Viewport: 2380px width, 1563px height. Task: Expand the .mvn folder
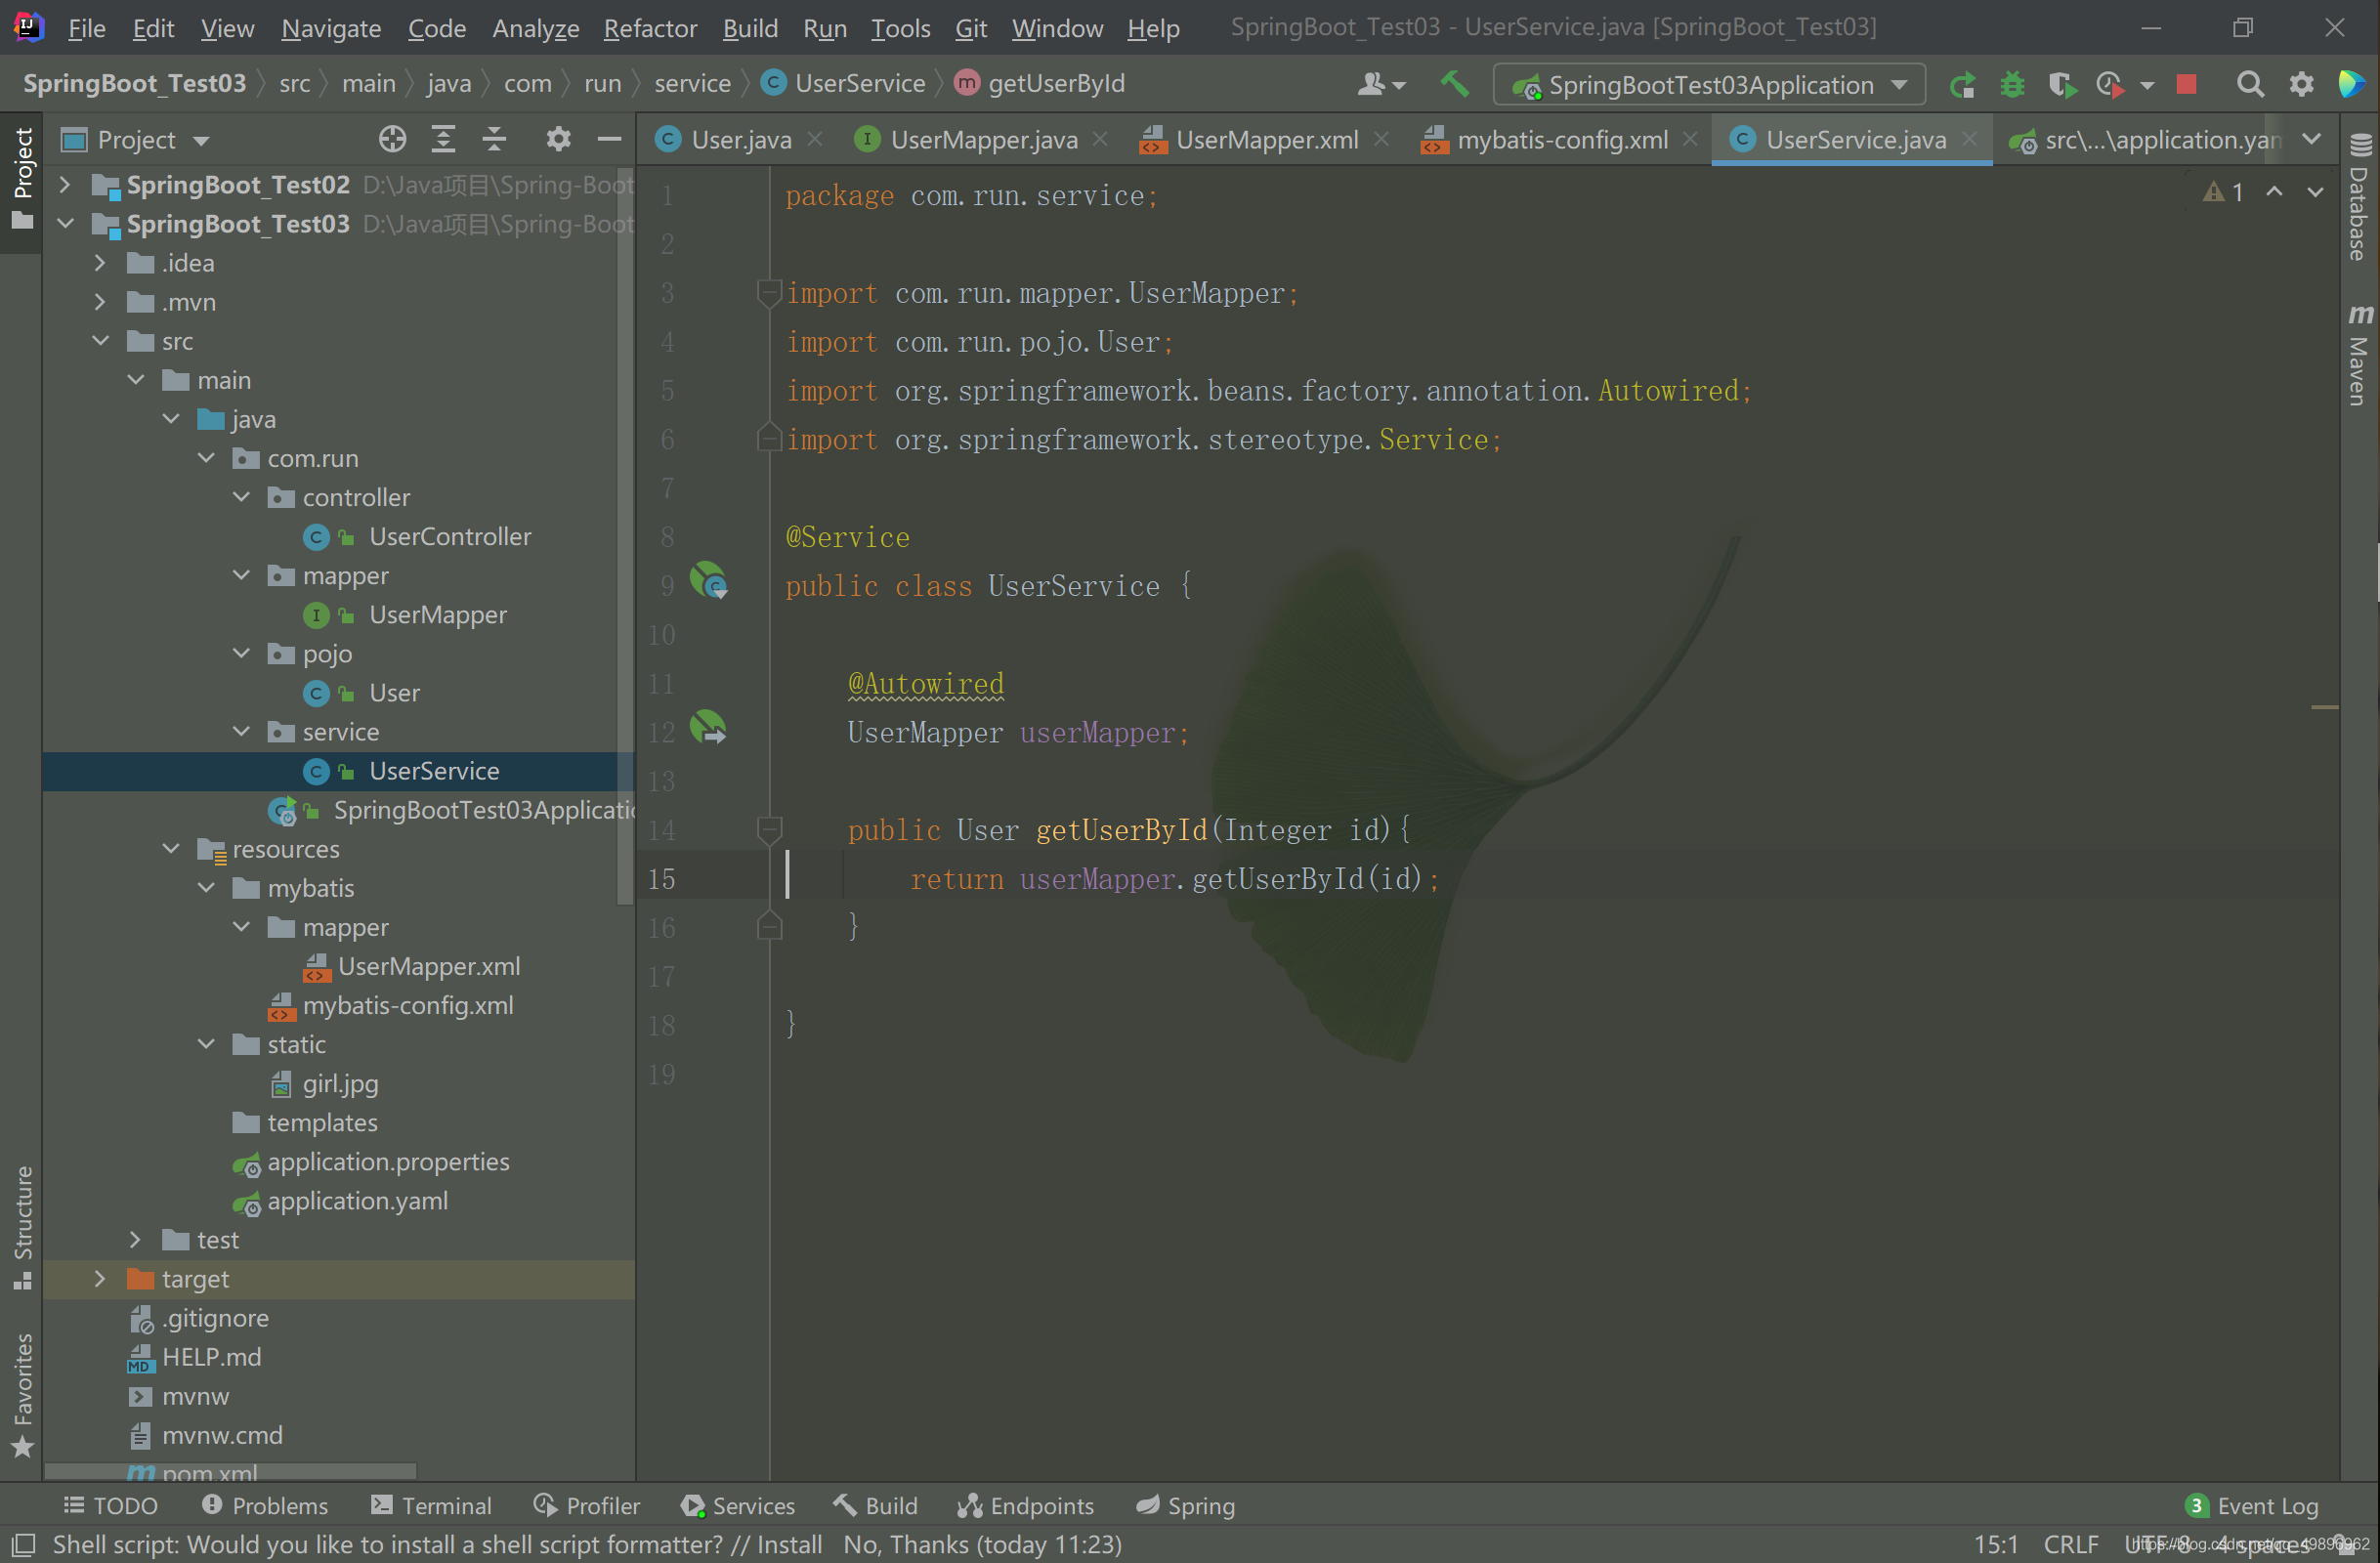click(100, 301)
